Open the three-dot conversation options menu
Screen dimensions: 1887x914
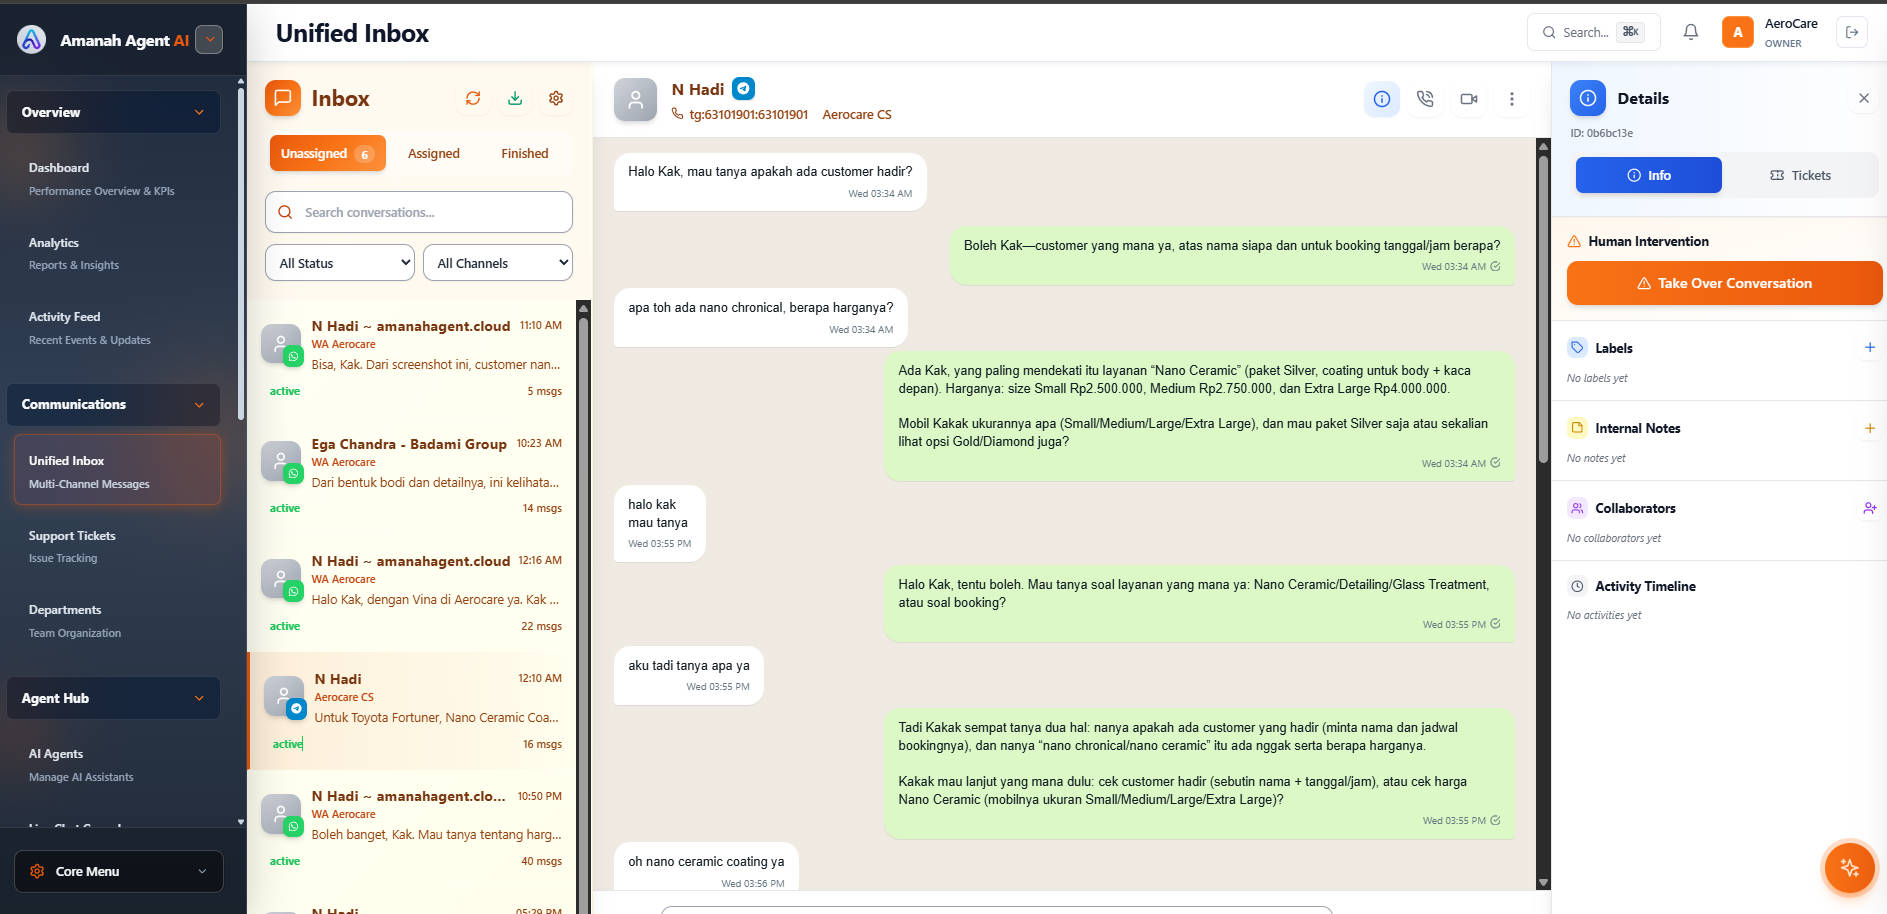coord(1512,99)
